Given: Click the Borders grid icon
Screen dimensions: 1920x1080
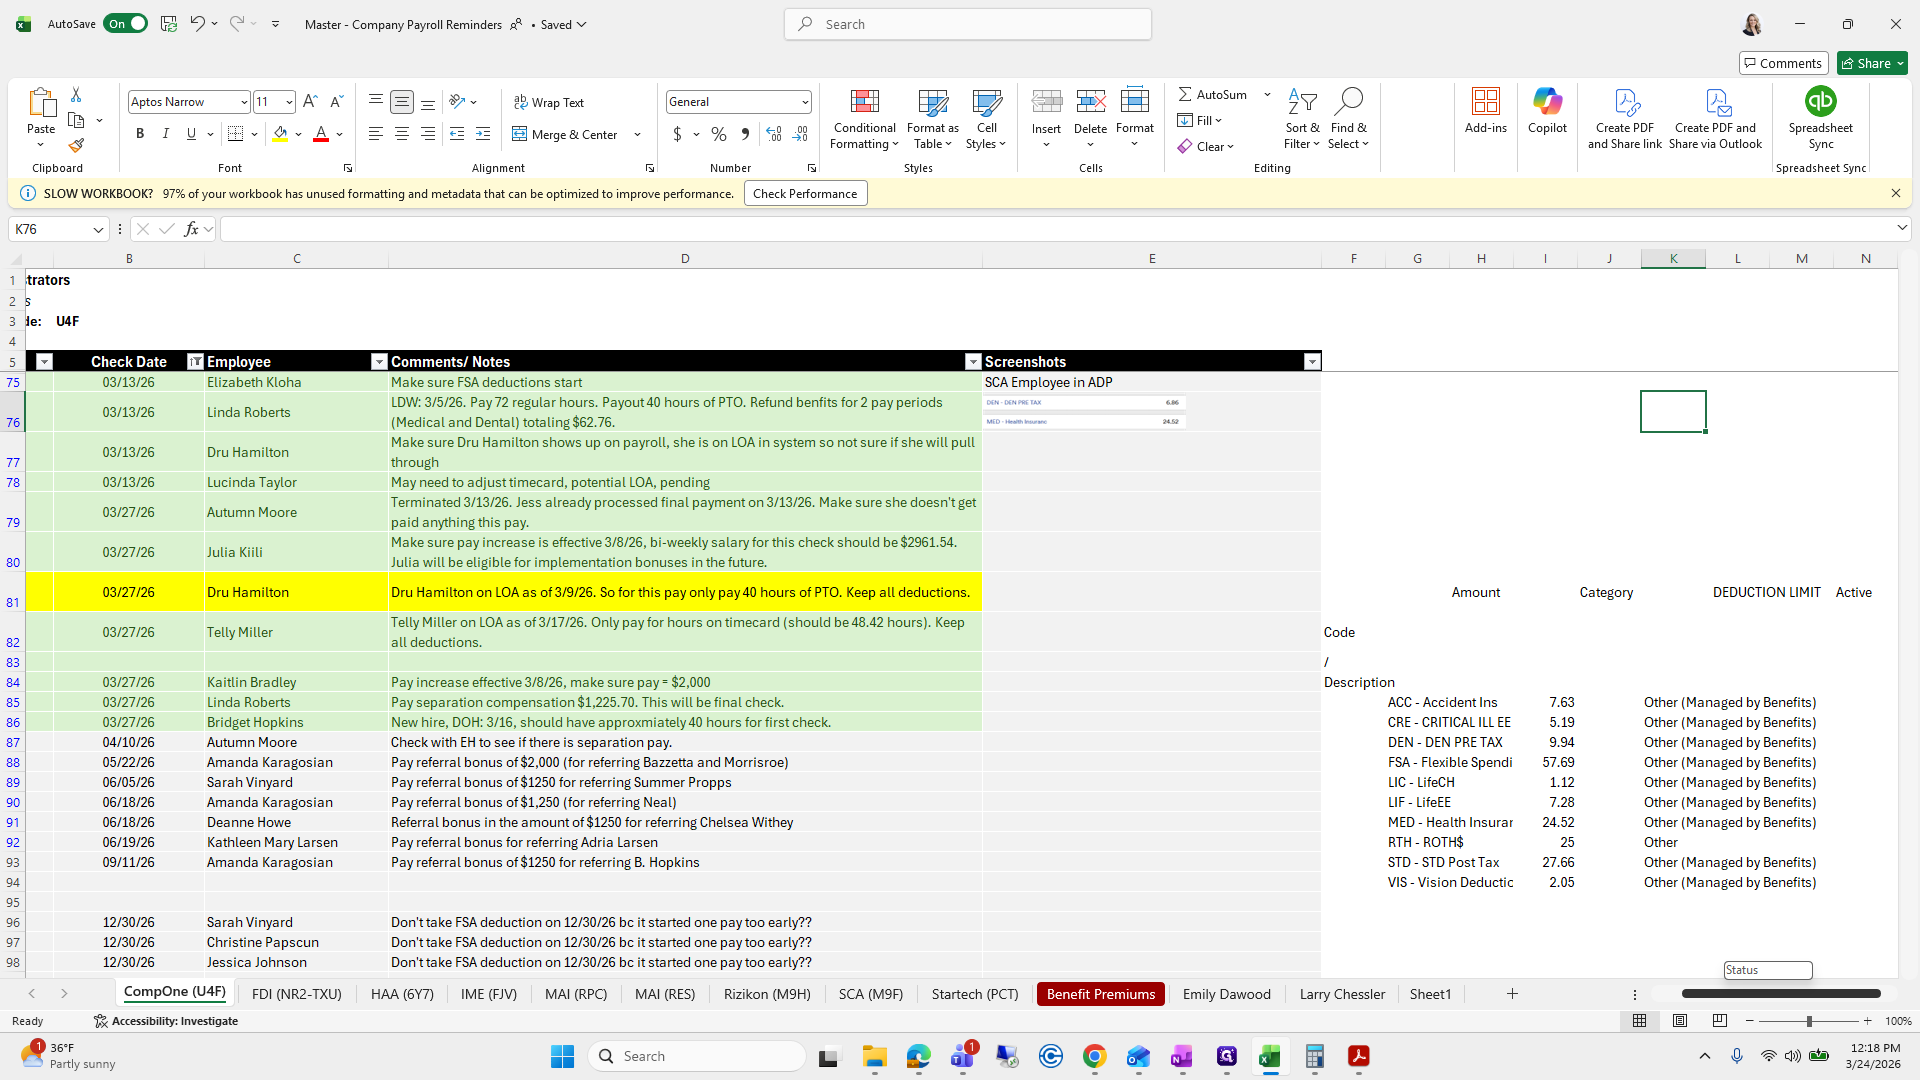Looking at the screenshot, I should (236, 134).
